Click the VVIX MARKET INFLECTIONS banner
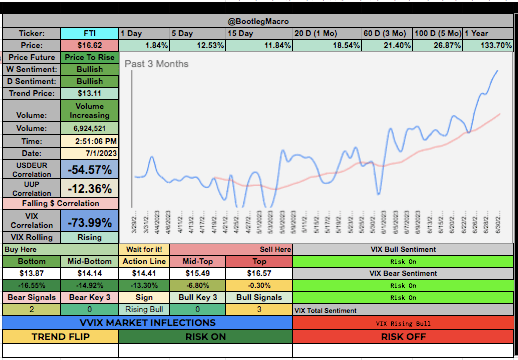 point(147,323)
